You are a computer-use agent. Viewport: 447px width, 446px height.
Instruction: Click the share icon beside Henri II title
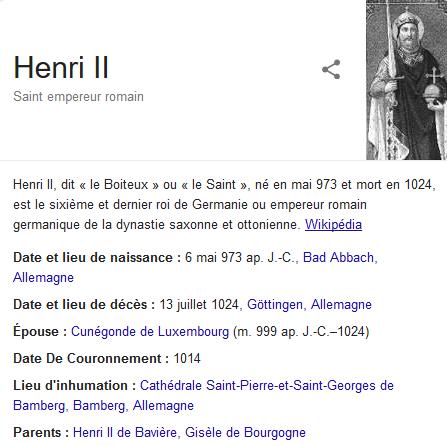click(331, 69)
